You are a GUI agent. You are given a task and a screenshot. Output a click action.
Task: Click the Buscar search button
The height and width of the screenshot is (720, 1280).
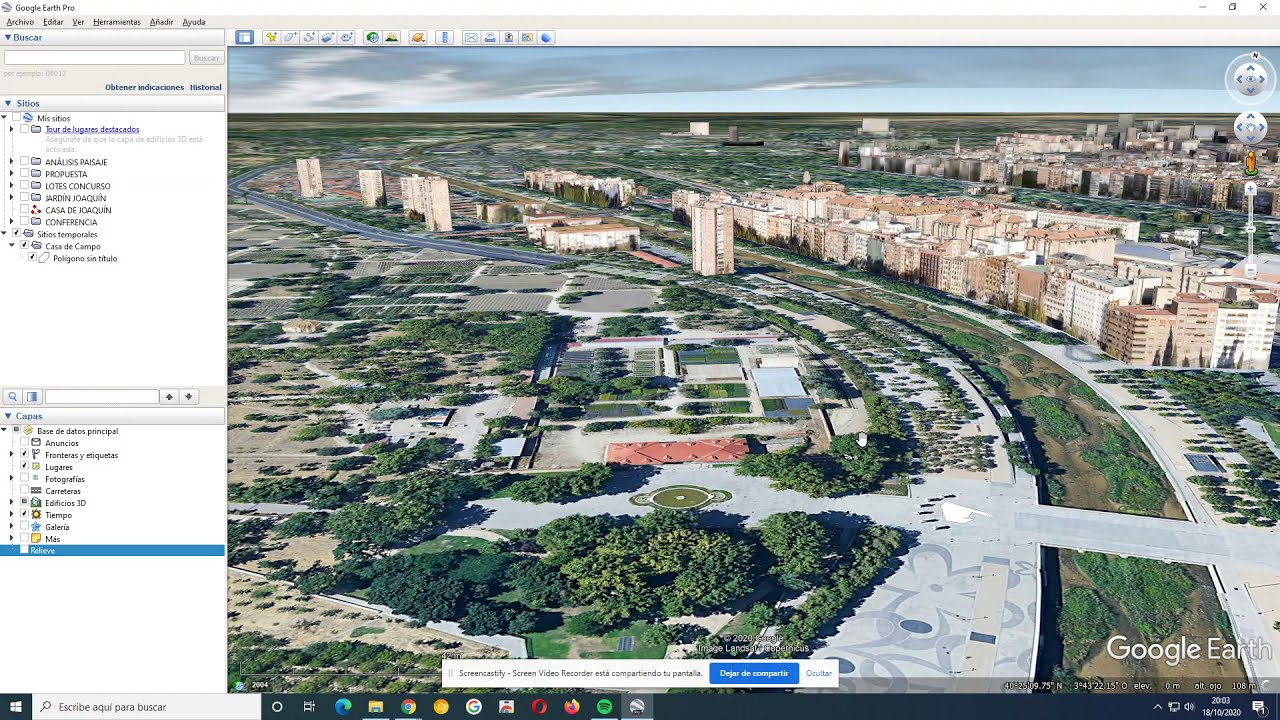coord(206,58)
